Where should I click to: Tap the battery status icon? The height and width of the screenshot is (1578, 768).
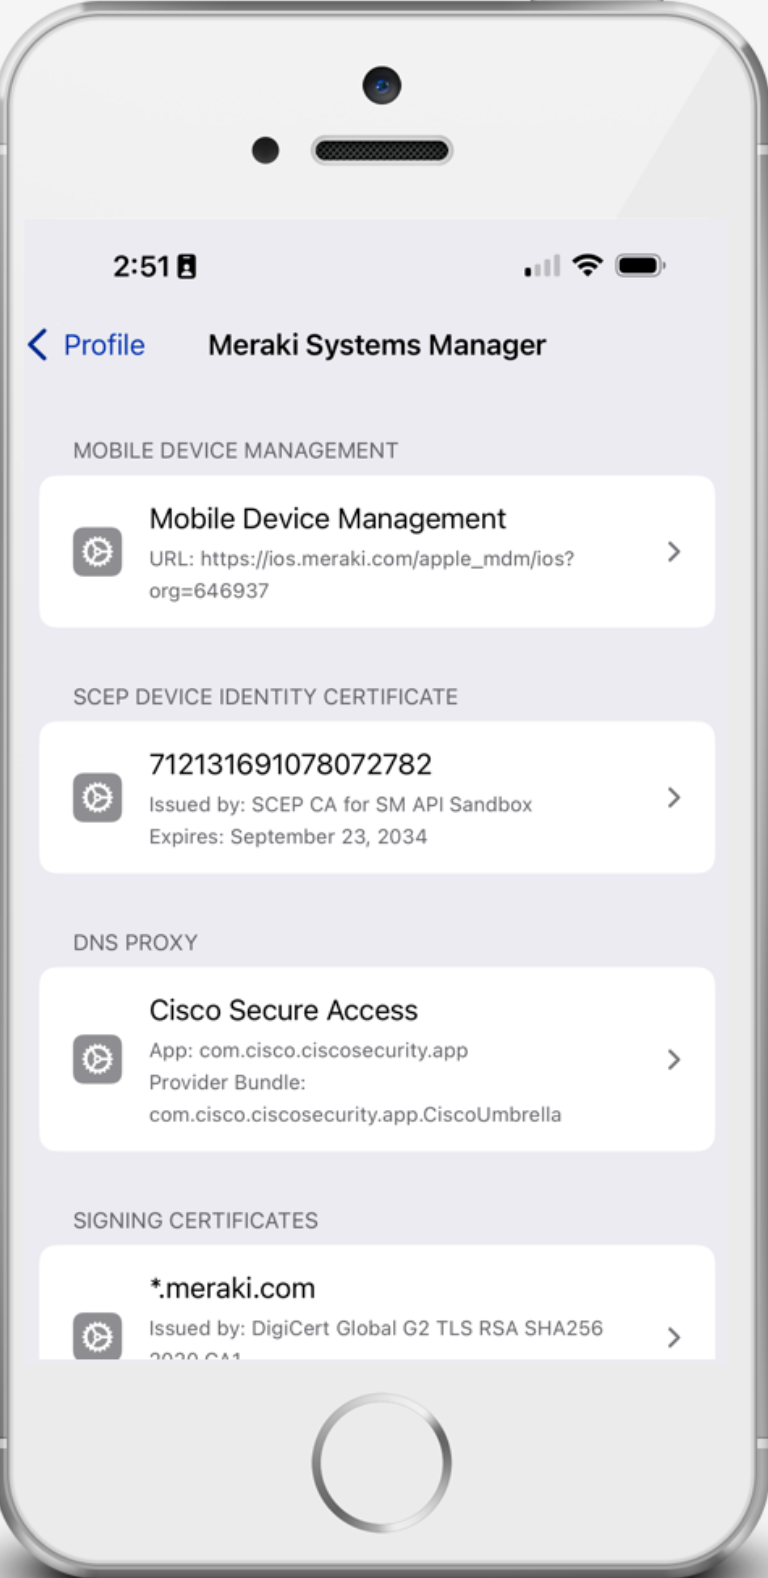tap(640, 266)
